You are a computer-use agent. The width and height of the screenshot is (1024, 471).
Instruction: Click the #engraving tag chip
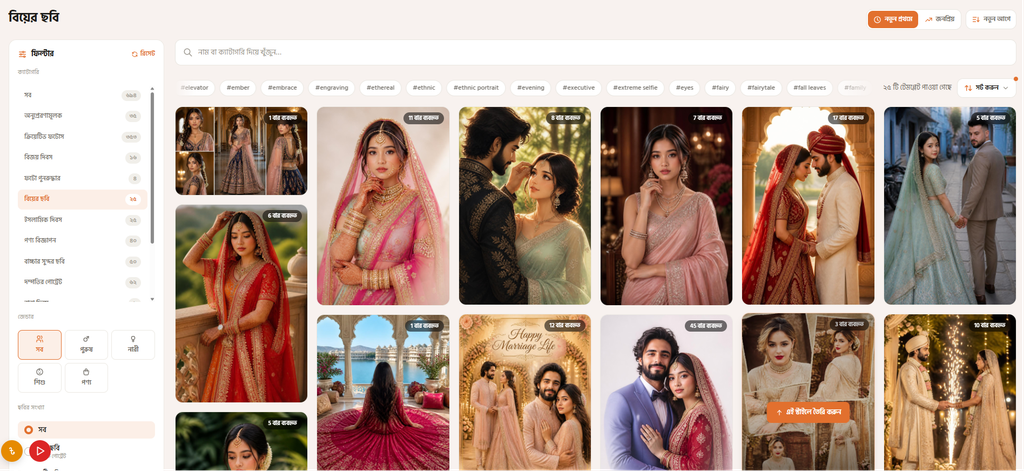coord(331,88)
